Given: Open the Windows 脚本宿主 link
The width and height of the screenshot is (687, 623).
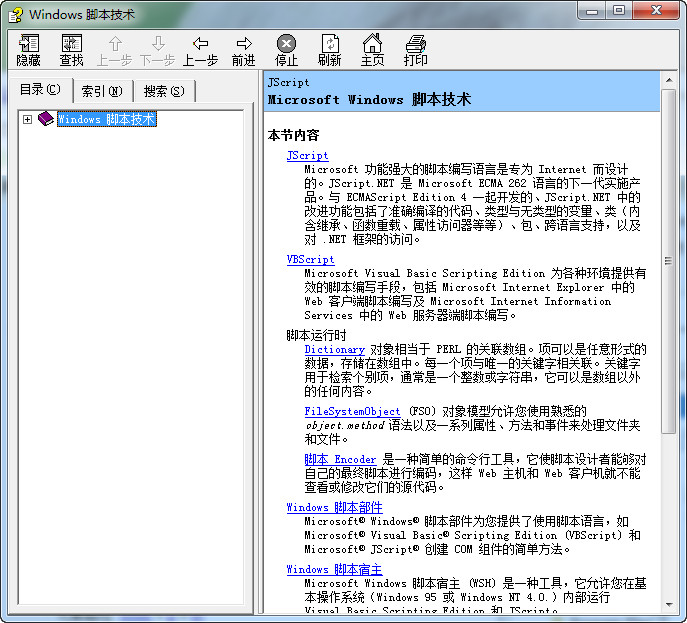Looking at the screenshot, I should click(x=334, y=570).
